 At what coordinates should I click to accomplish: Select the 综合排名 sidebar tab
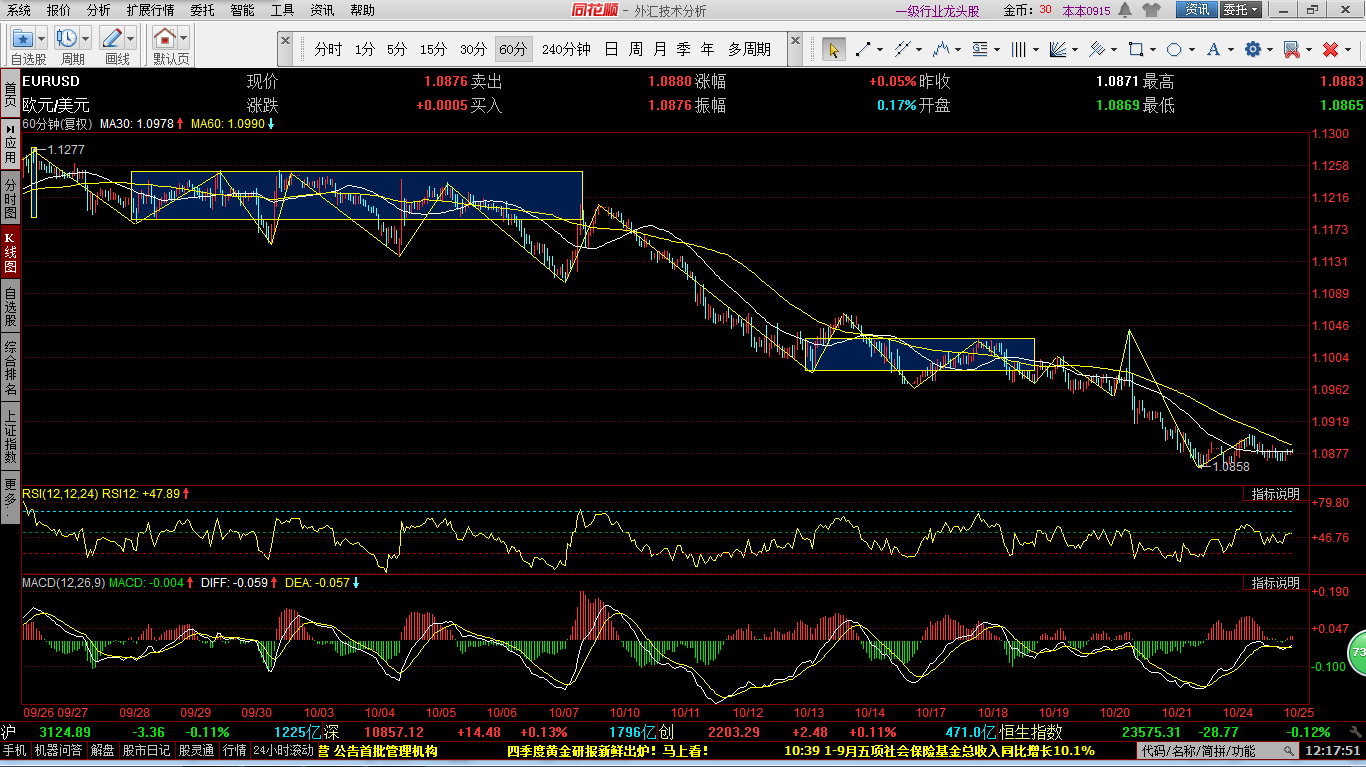10,368
